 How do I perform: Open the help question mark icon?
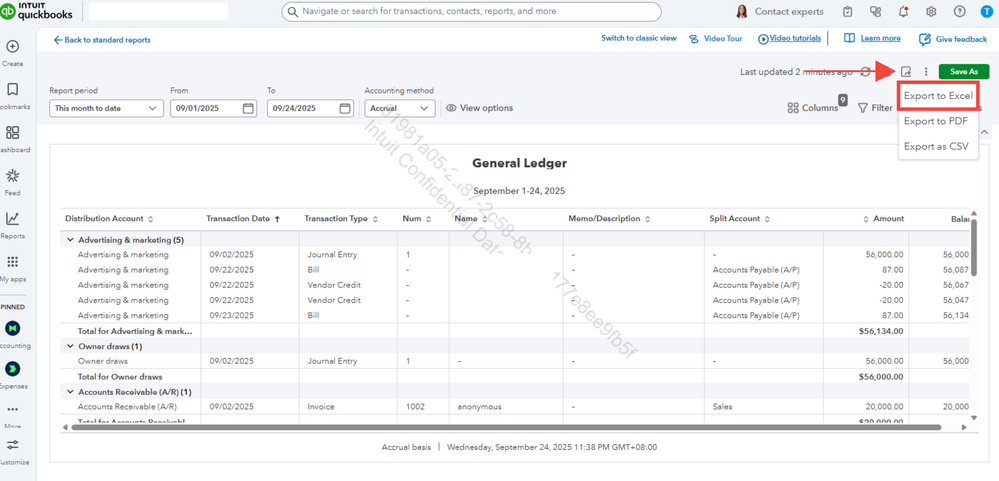pos(959,11)
